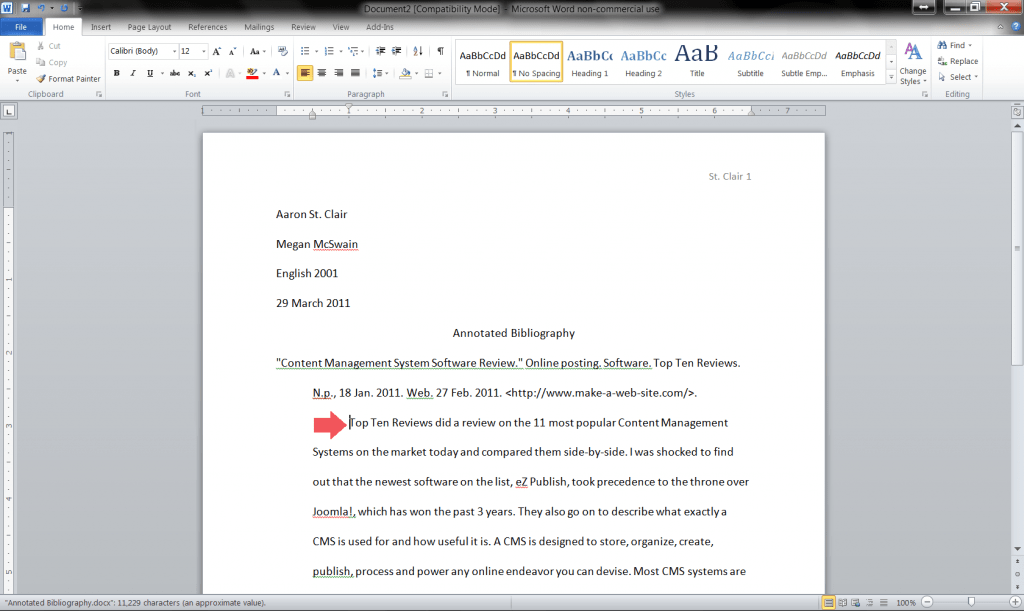Apply strikethrough with the abc icon
The height and width of the screenshot is (611, 1024).
[x=174, y=73]
